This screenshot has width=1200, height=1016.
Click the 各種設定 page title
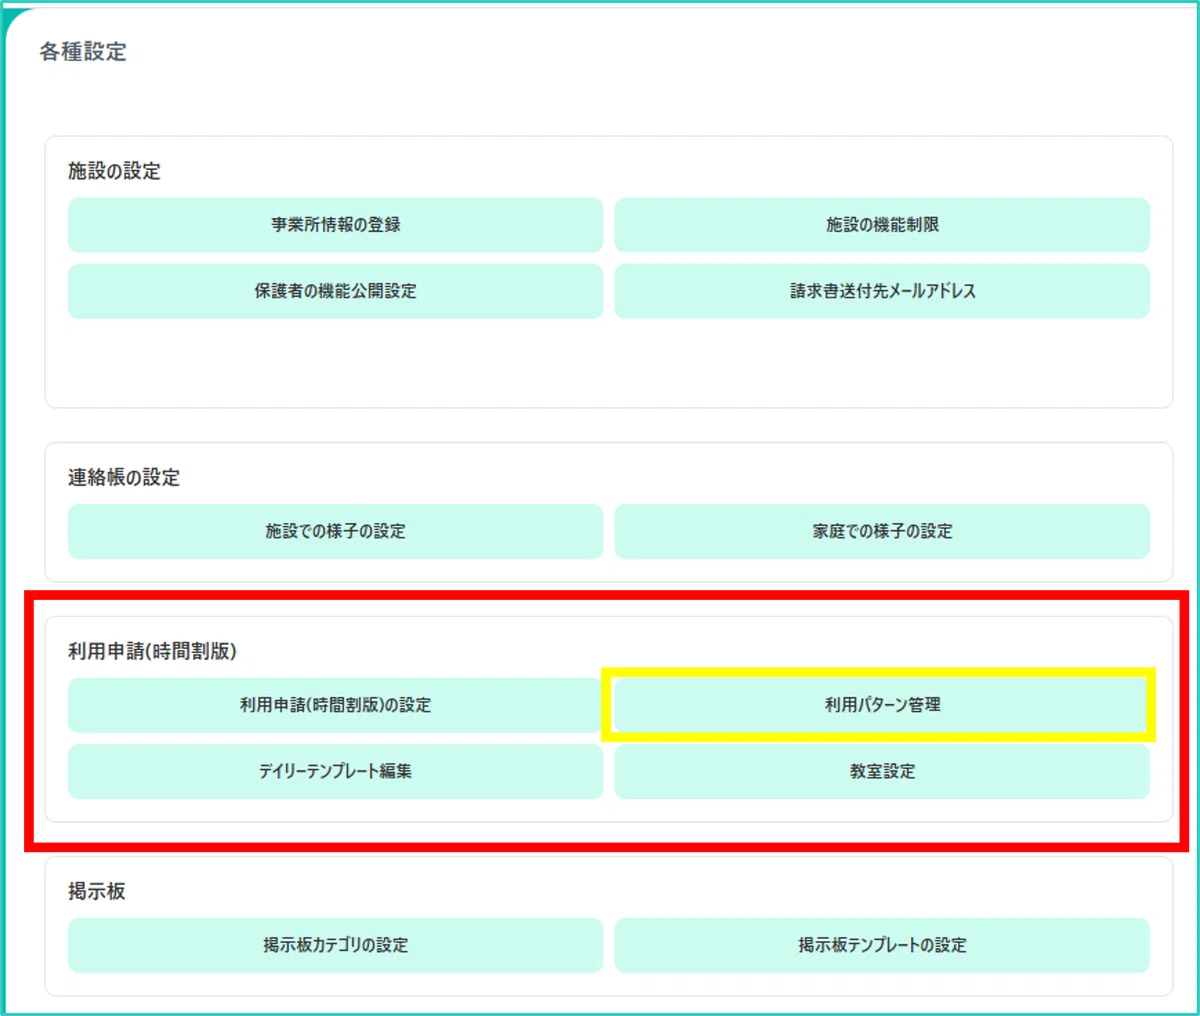point(83,52)
